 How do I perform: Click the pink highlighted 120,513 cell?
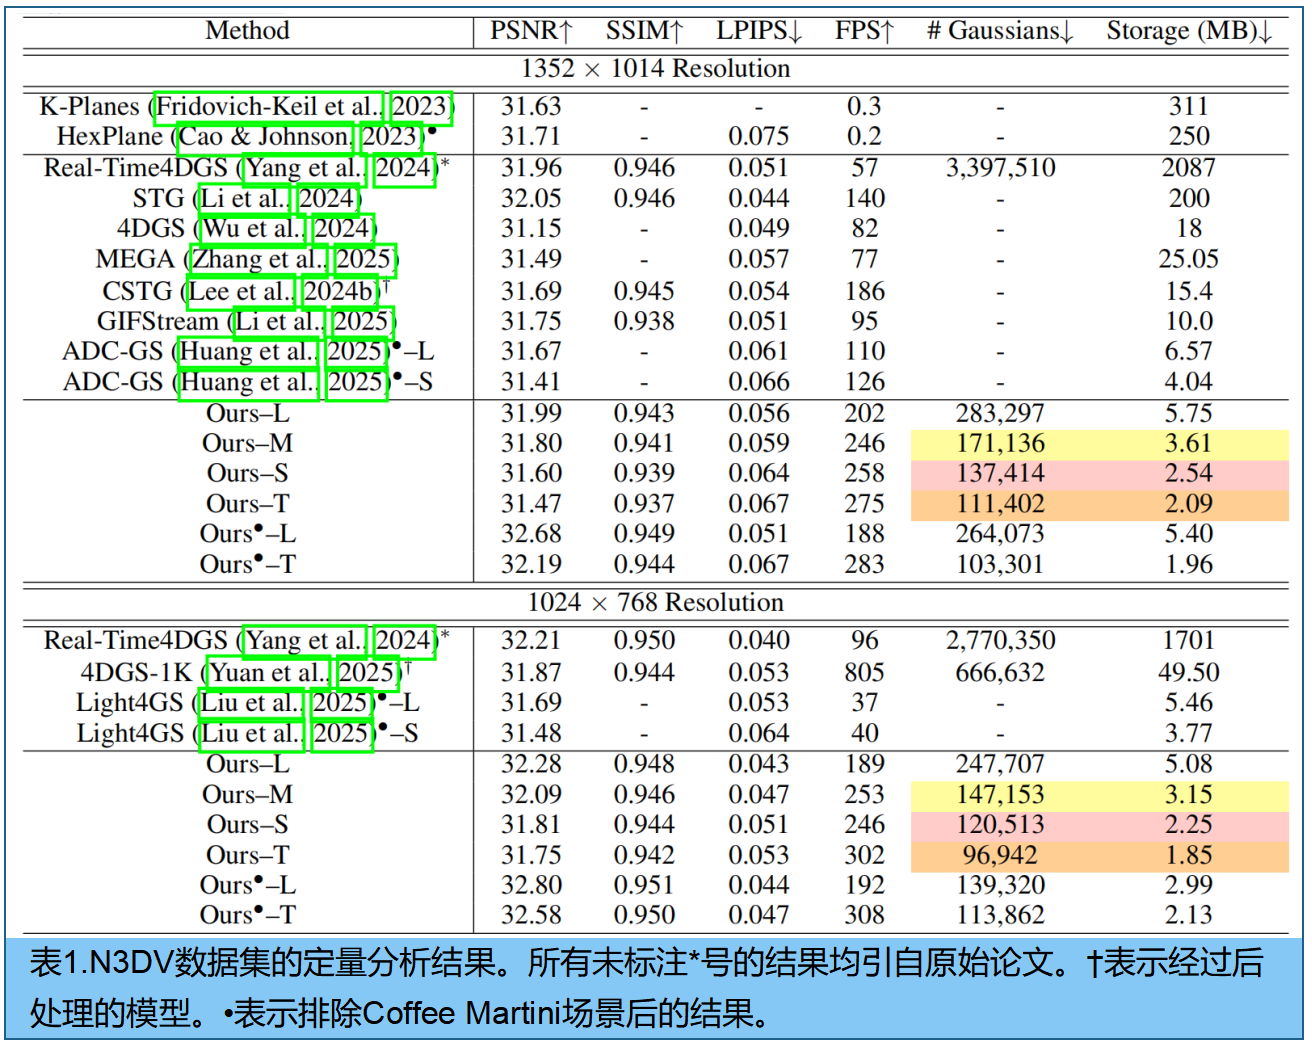[1000, 826]
